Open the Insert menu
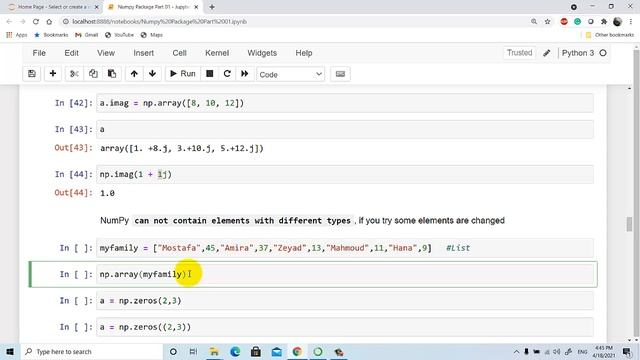The width and height of the screenshot is (640, 360). (144, 53)
